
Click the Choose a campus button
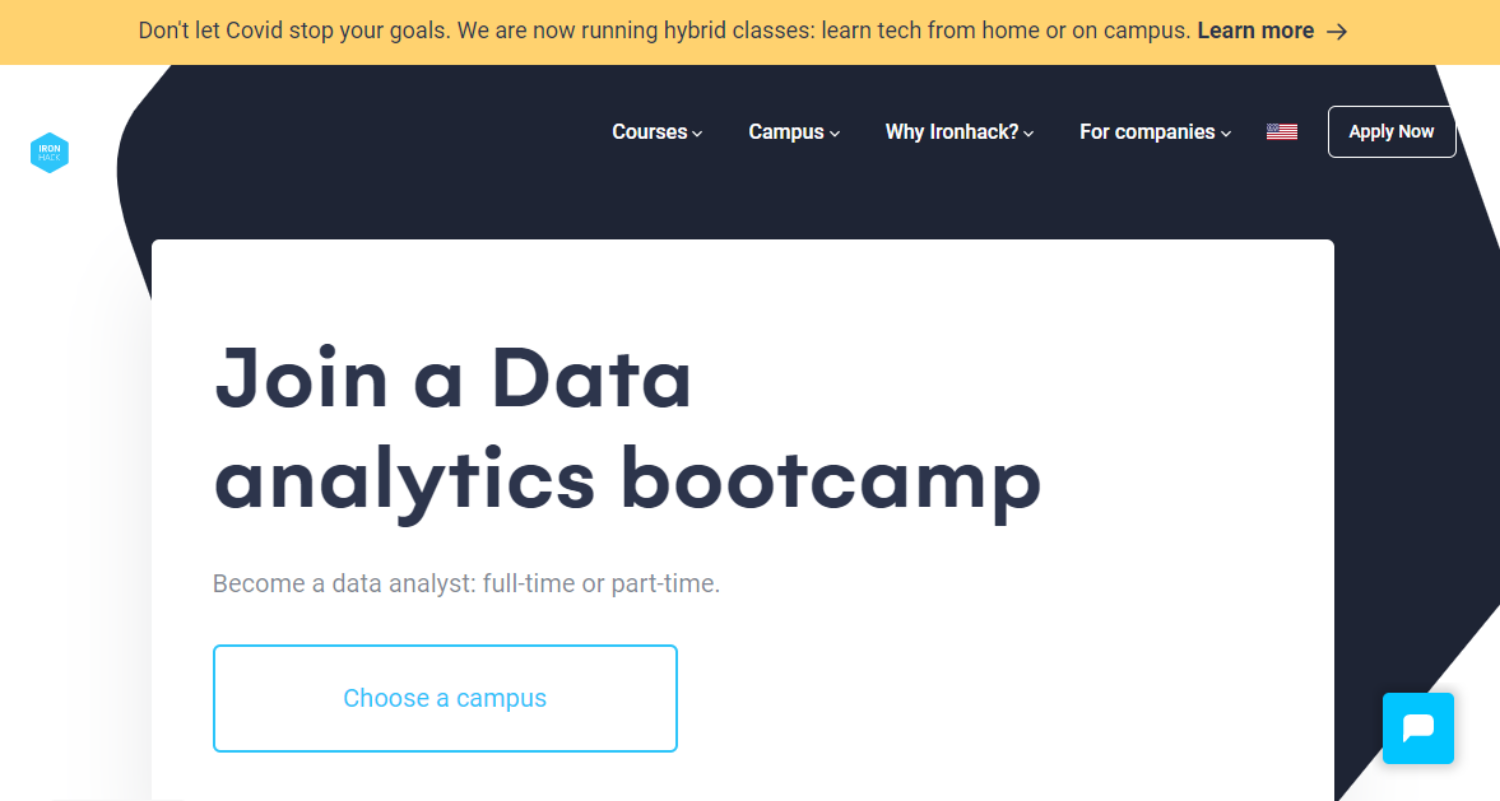coord(445,698)
